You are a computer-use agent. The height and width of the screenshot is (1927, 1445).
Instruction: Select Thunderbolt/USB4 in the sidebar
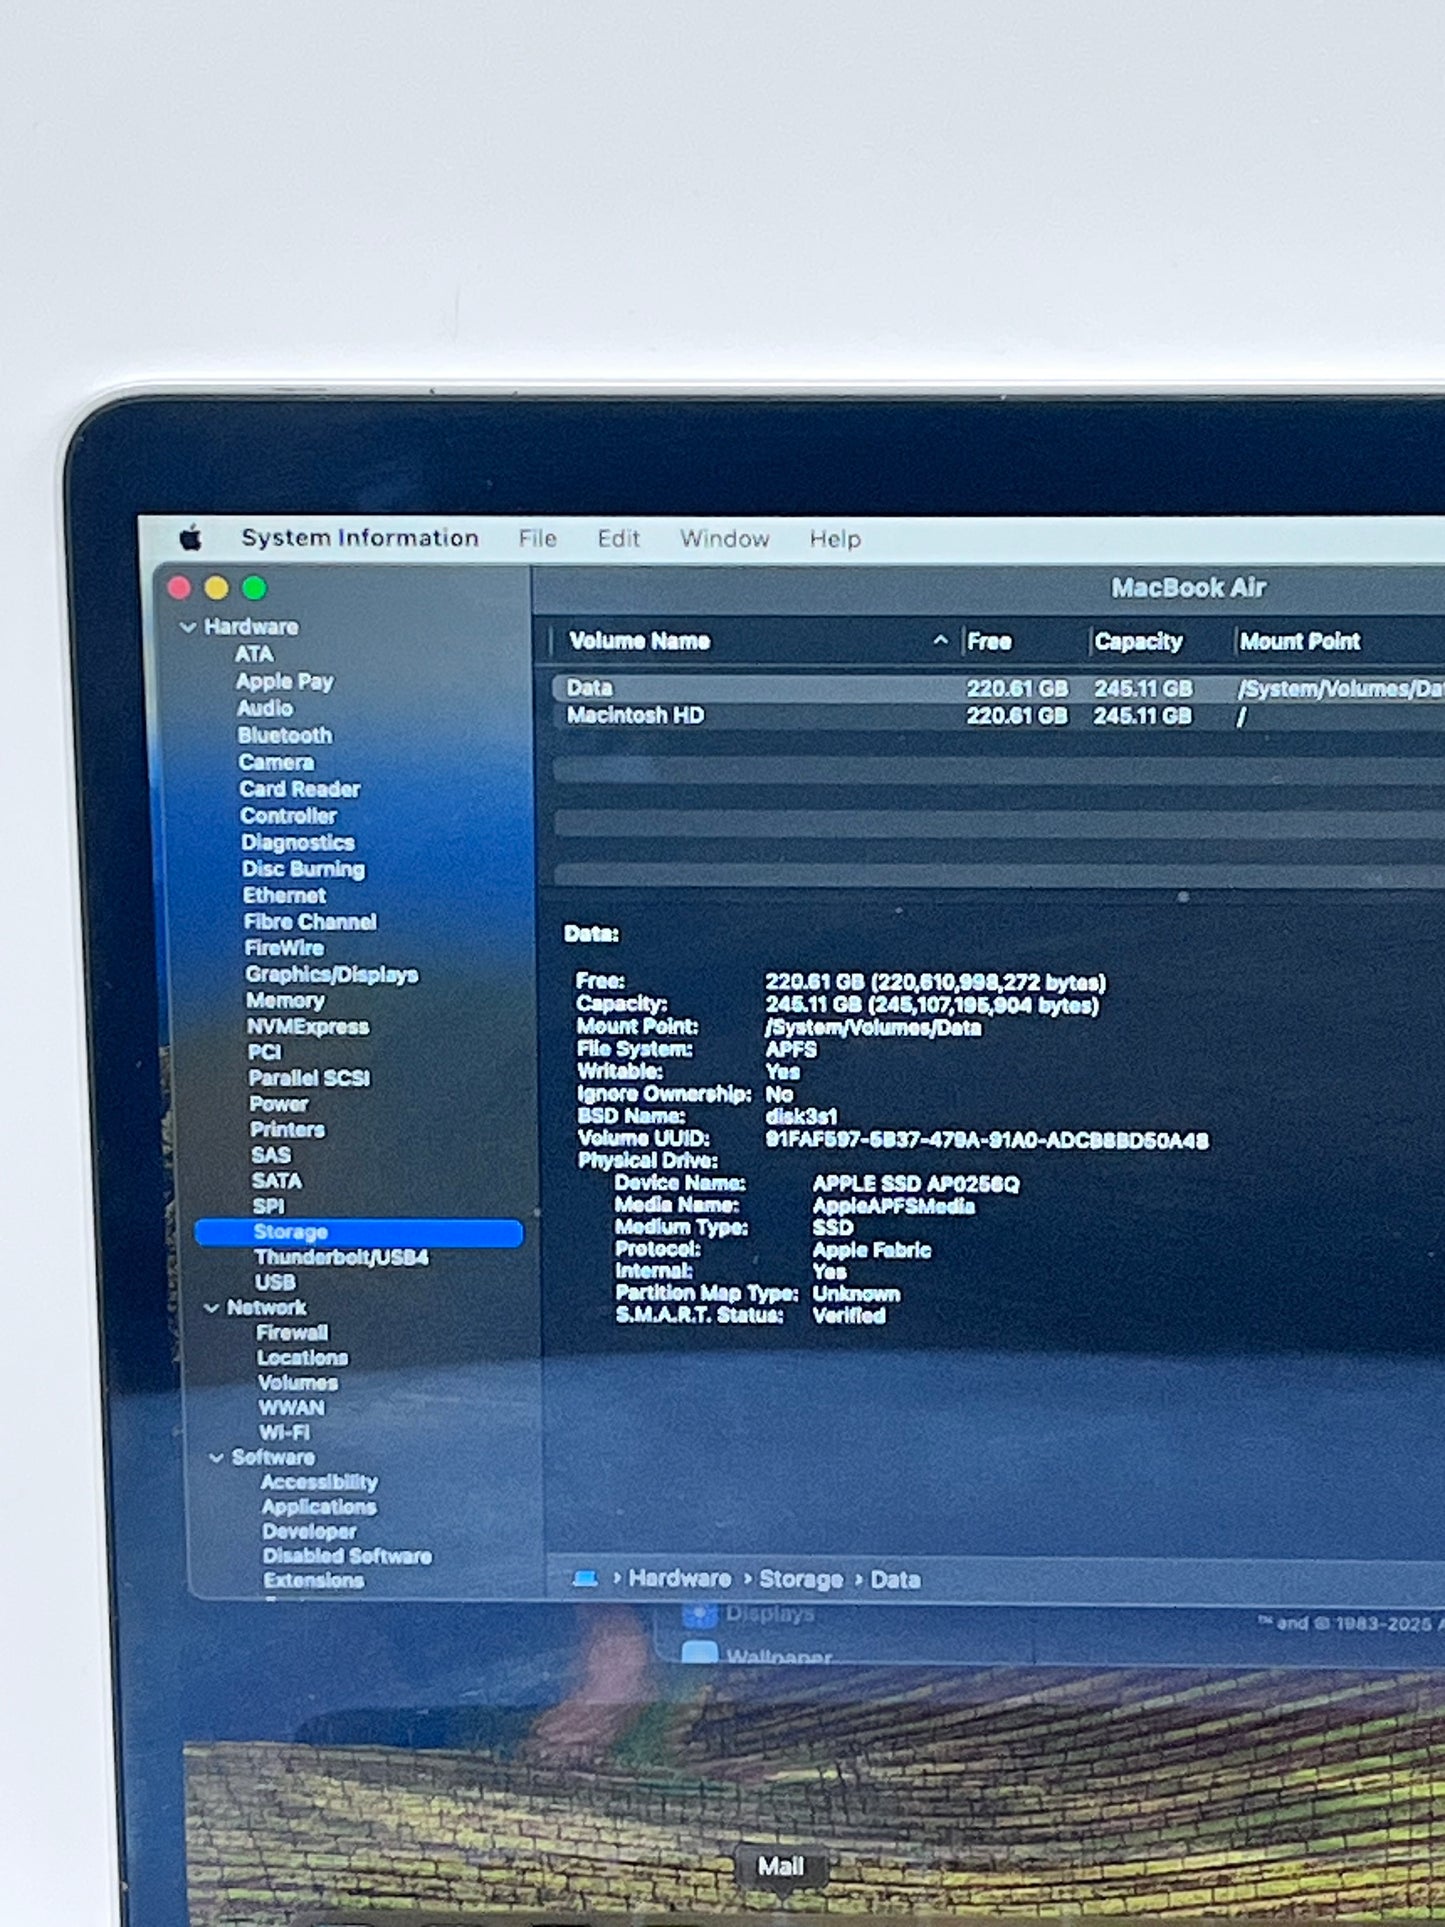[x=341, y=1257]
